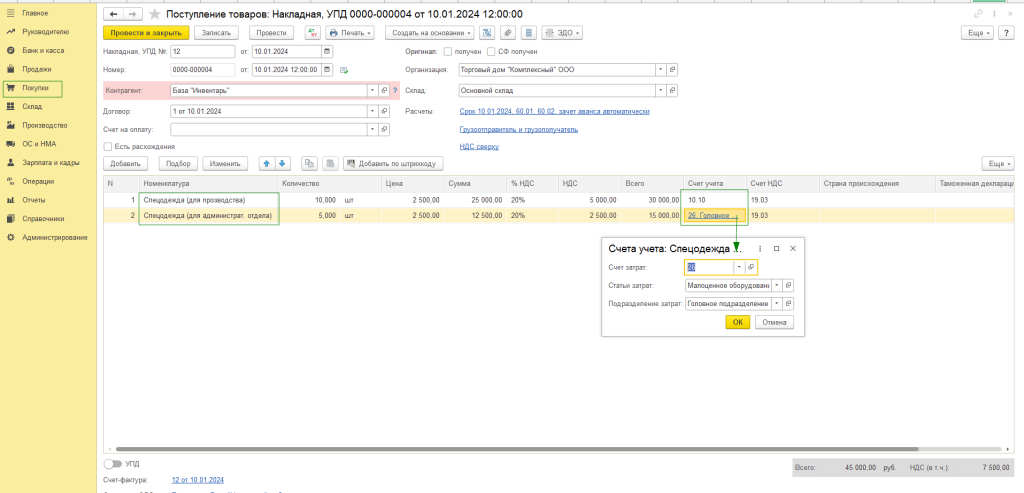Check the СФ получен checkbox
The height and width of the screenshot is (493, 1024).
click(x=490, y=51)
